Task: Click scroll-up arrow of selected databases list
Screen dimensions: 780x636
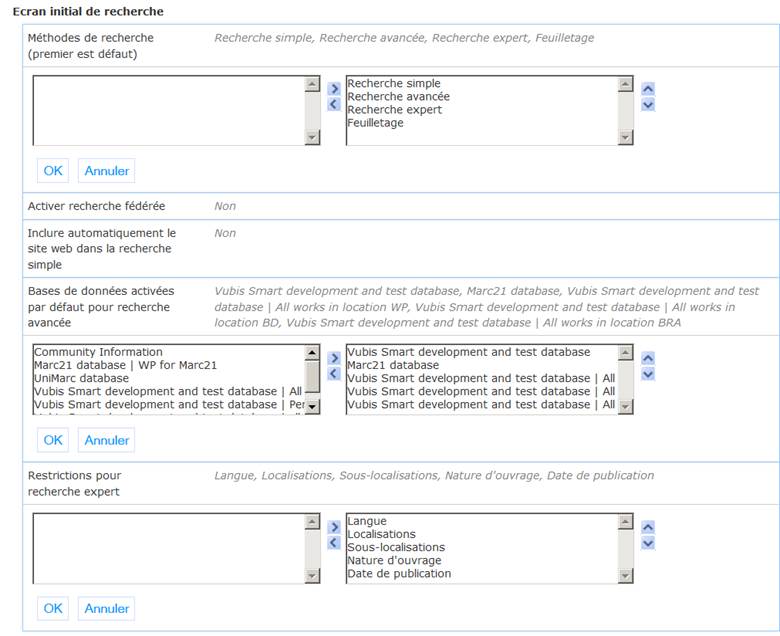Action: click(625, 353)
